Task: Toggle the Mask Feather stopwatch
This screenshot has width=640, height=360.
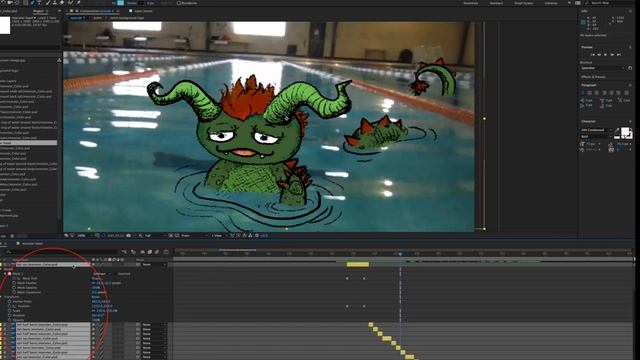Action: tap(14, 283)
